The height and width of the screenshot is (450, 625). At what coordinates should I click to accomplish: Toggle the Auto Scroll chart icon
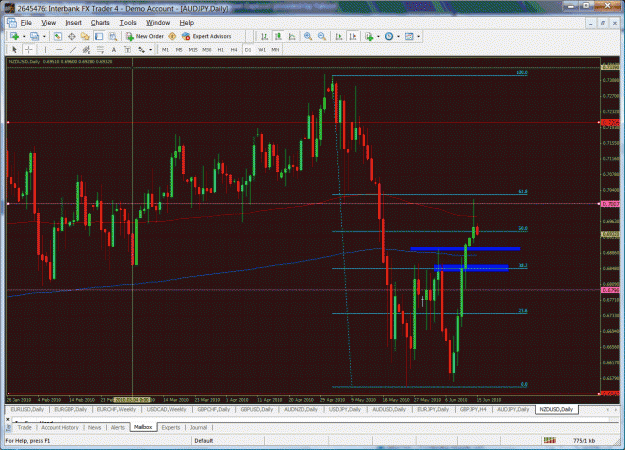[339, 36]
